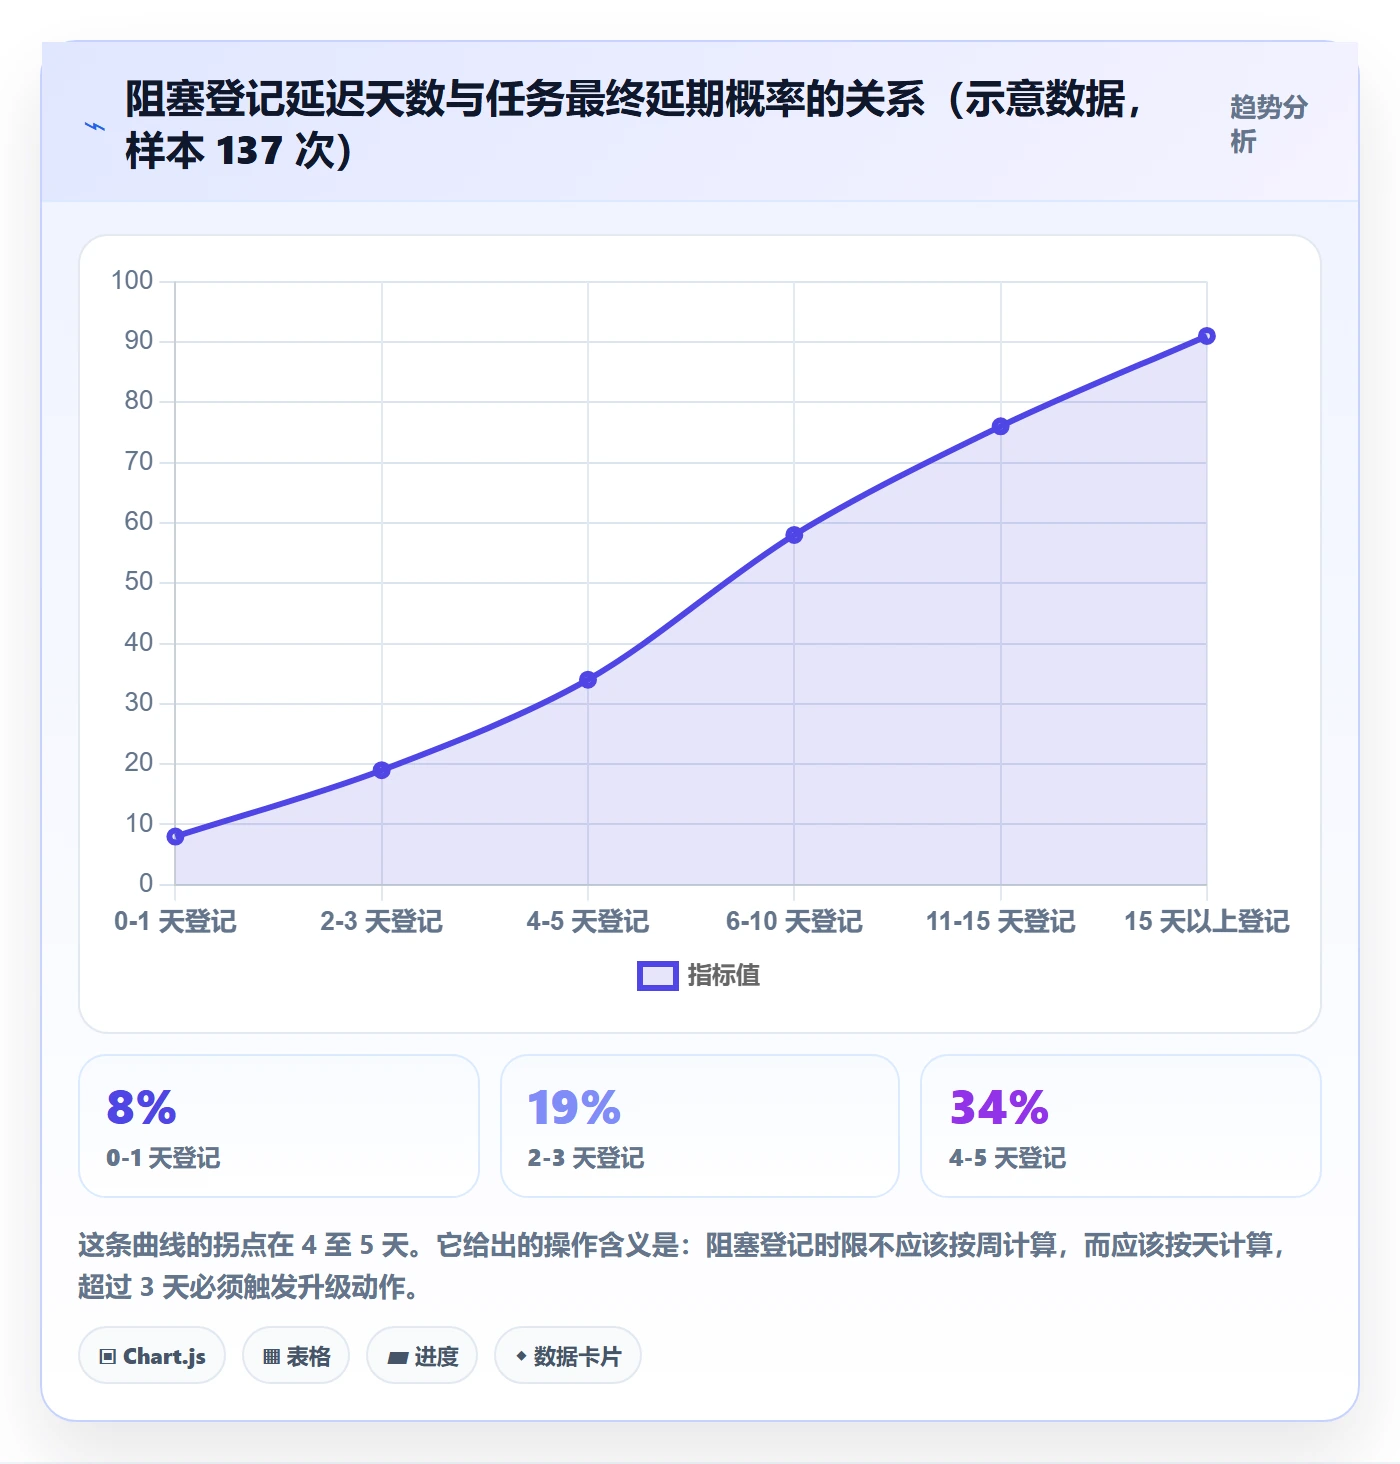Click the chart data point above 4-5 天登记
1400x1464 pixels.
pyautogui.click(x=588, y=680)
